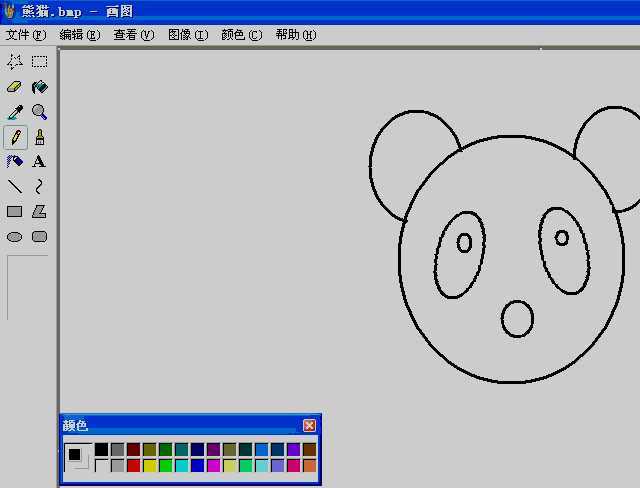This screenshot has width=640, height=488.
Task: Choose the brush tool
Action: (x=40, y=137)
